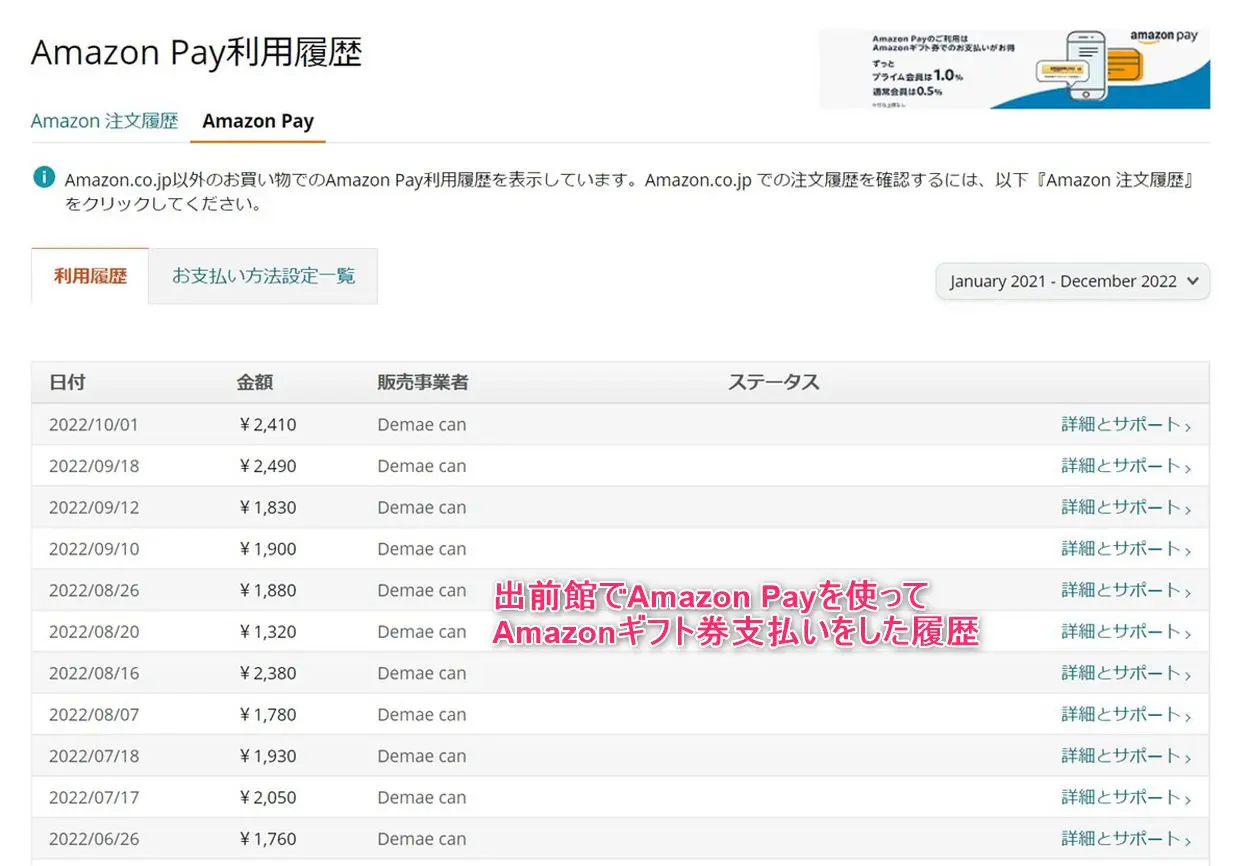The height and width of the screenshot is (866, 1250).
Task: Open 詳細とサポート for the 2022/08/07 payment
Action: pyautogui.click(x=1126, y=715)
